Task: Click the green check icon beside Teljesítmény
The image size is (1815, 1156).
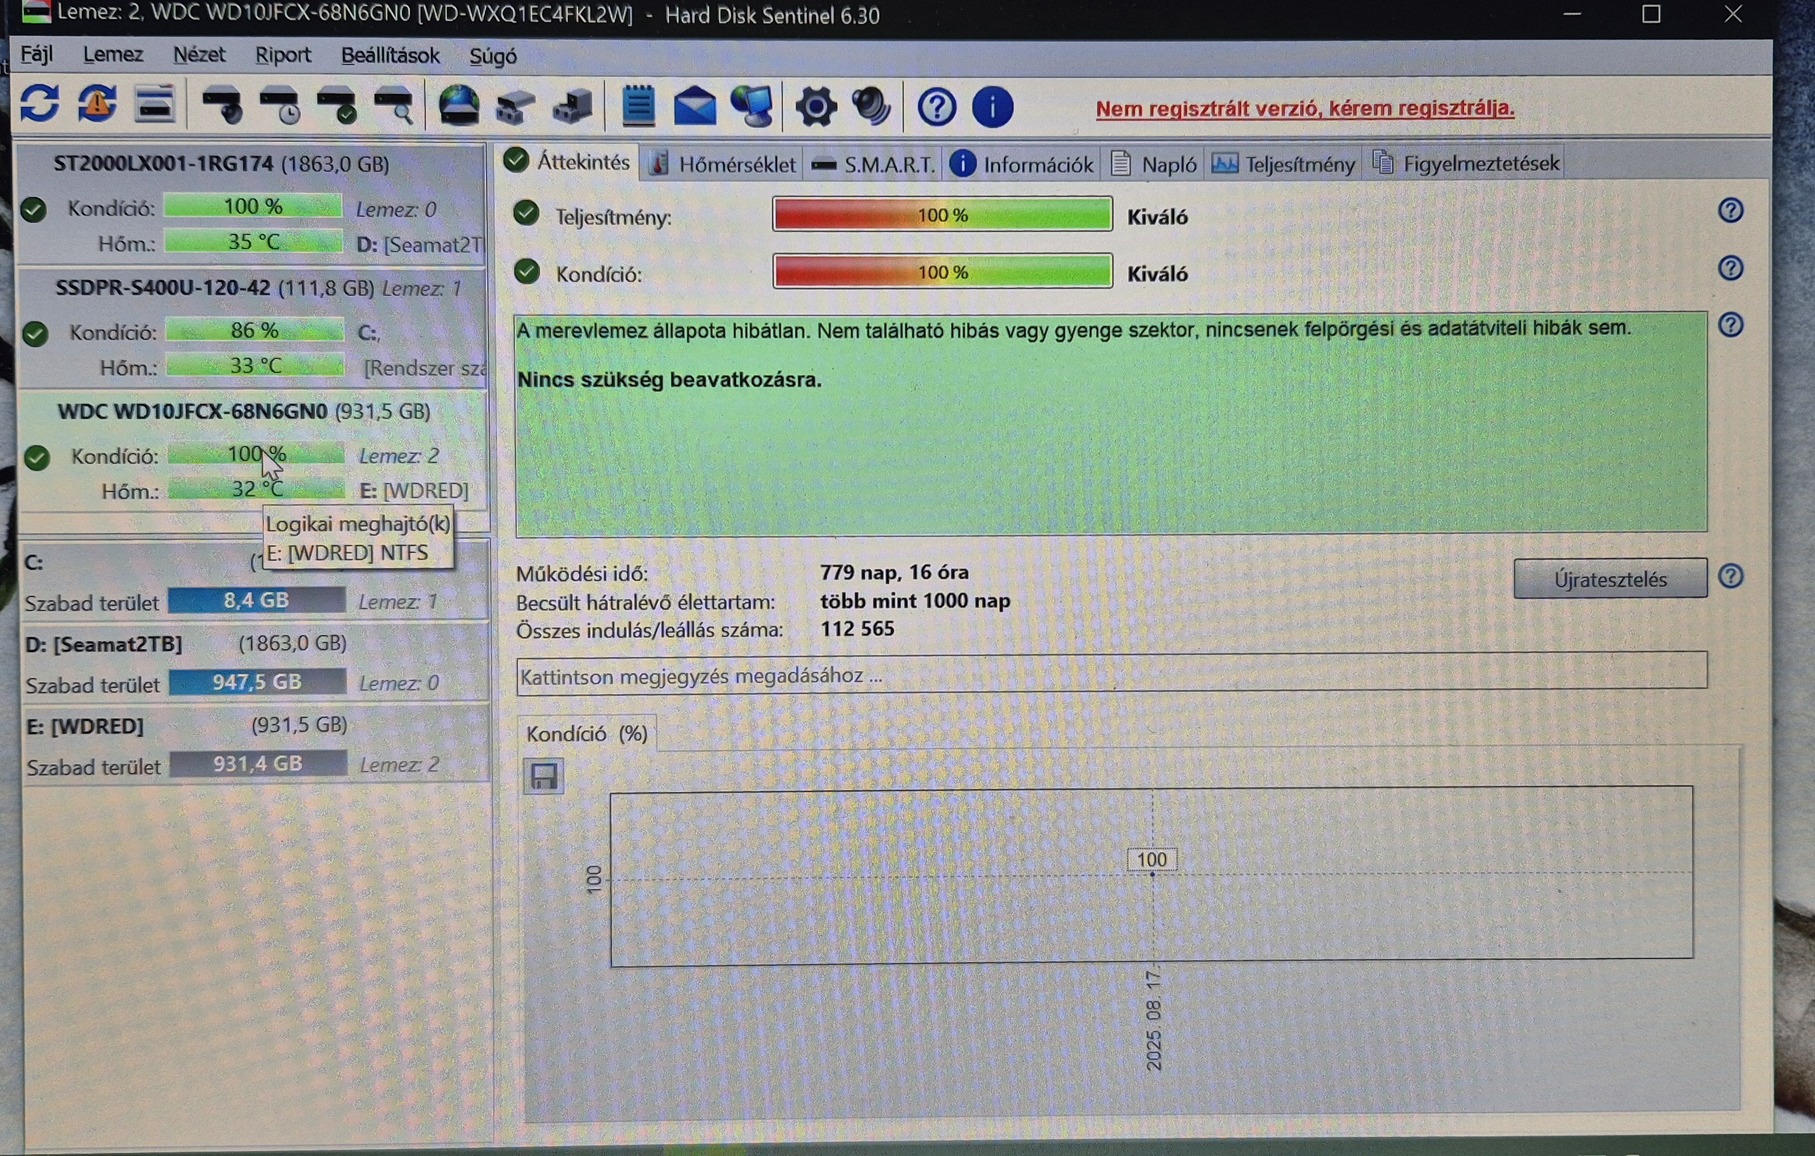Action: click(526, 213)
